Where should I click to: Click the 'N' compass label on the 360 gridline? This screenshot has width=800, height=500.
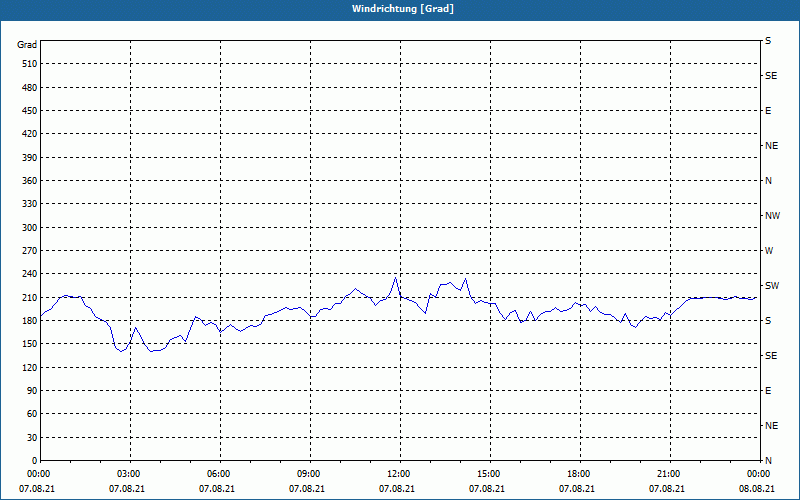pos(768,181)
